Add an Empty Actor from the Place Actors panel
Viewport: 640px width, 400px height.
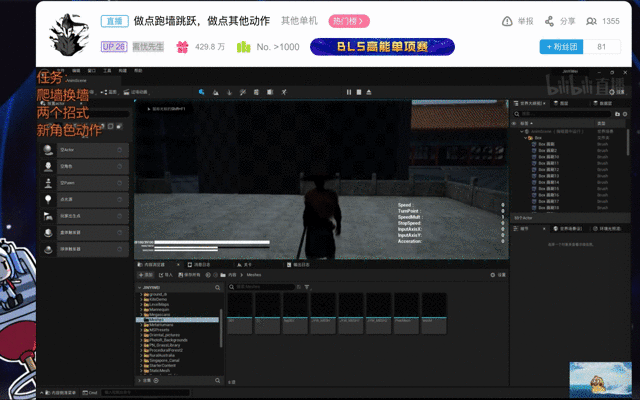tap(85, 150)
